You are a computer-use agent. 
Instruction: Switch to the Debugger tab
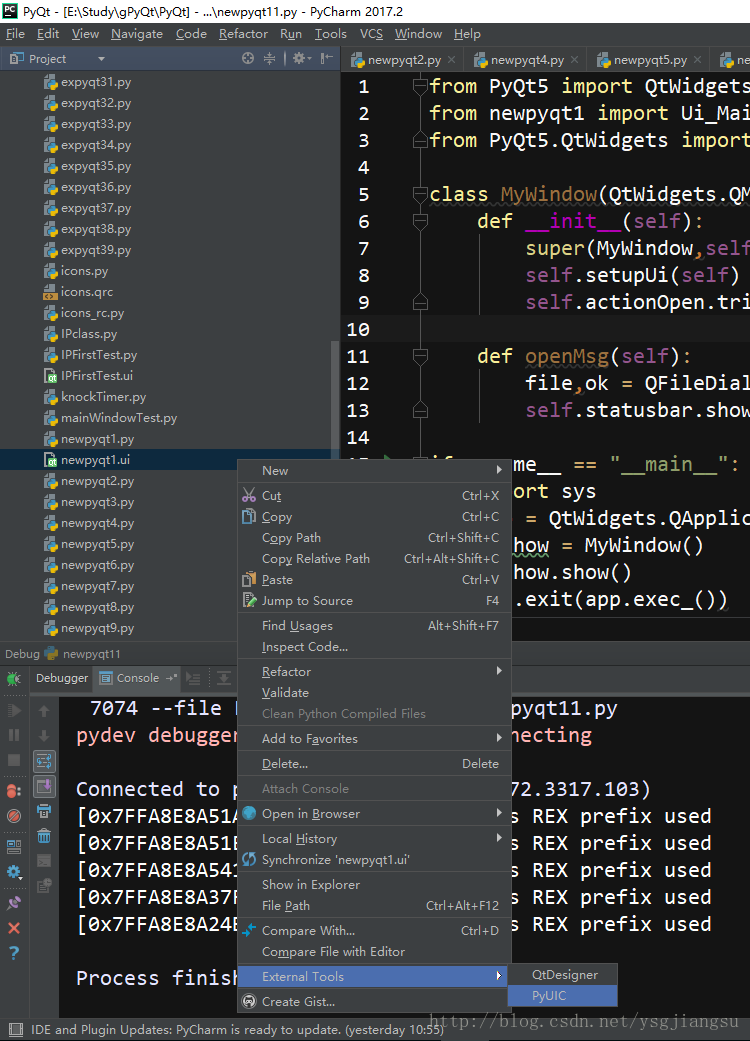click(62, 678)
